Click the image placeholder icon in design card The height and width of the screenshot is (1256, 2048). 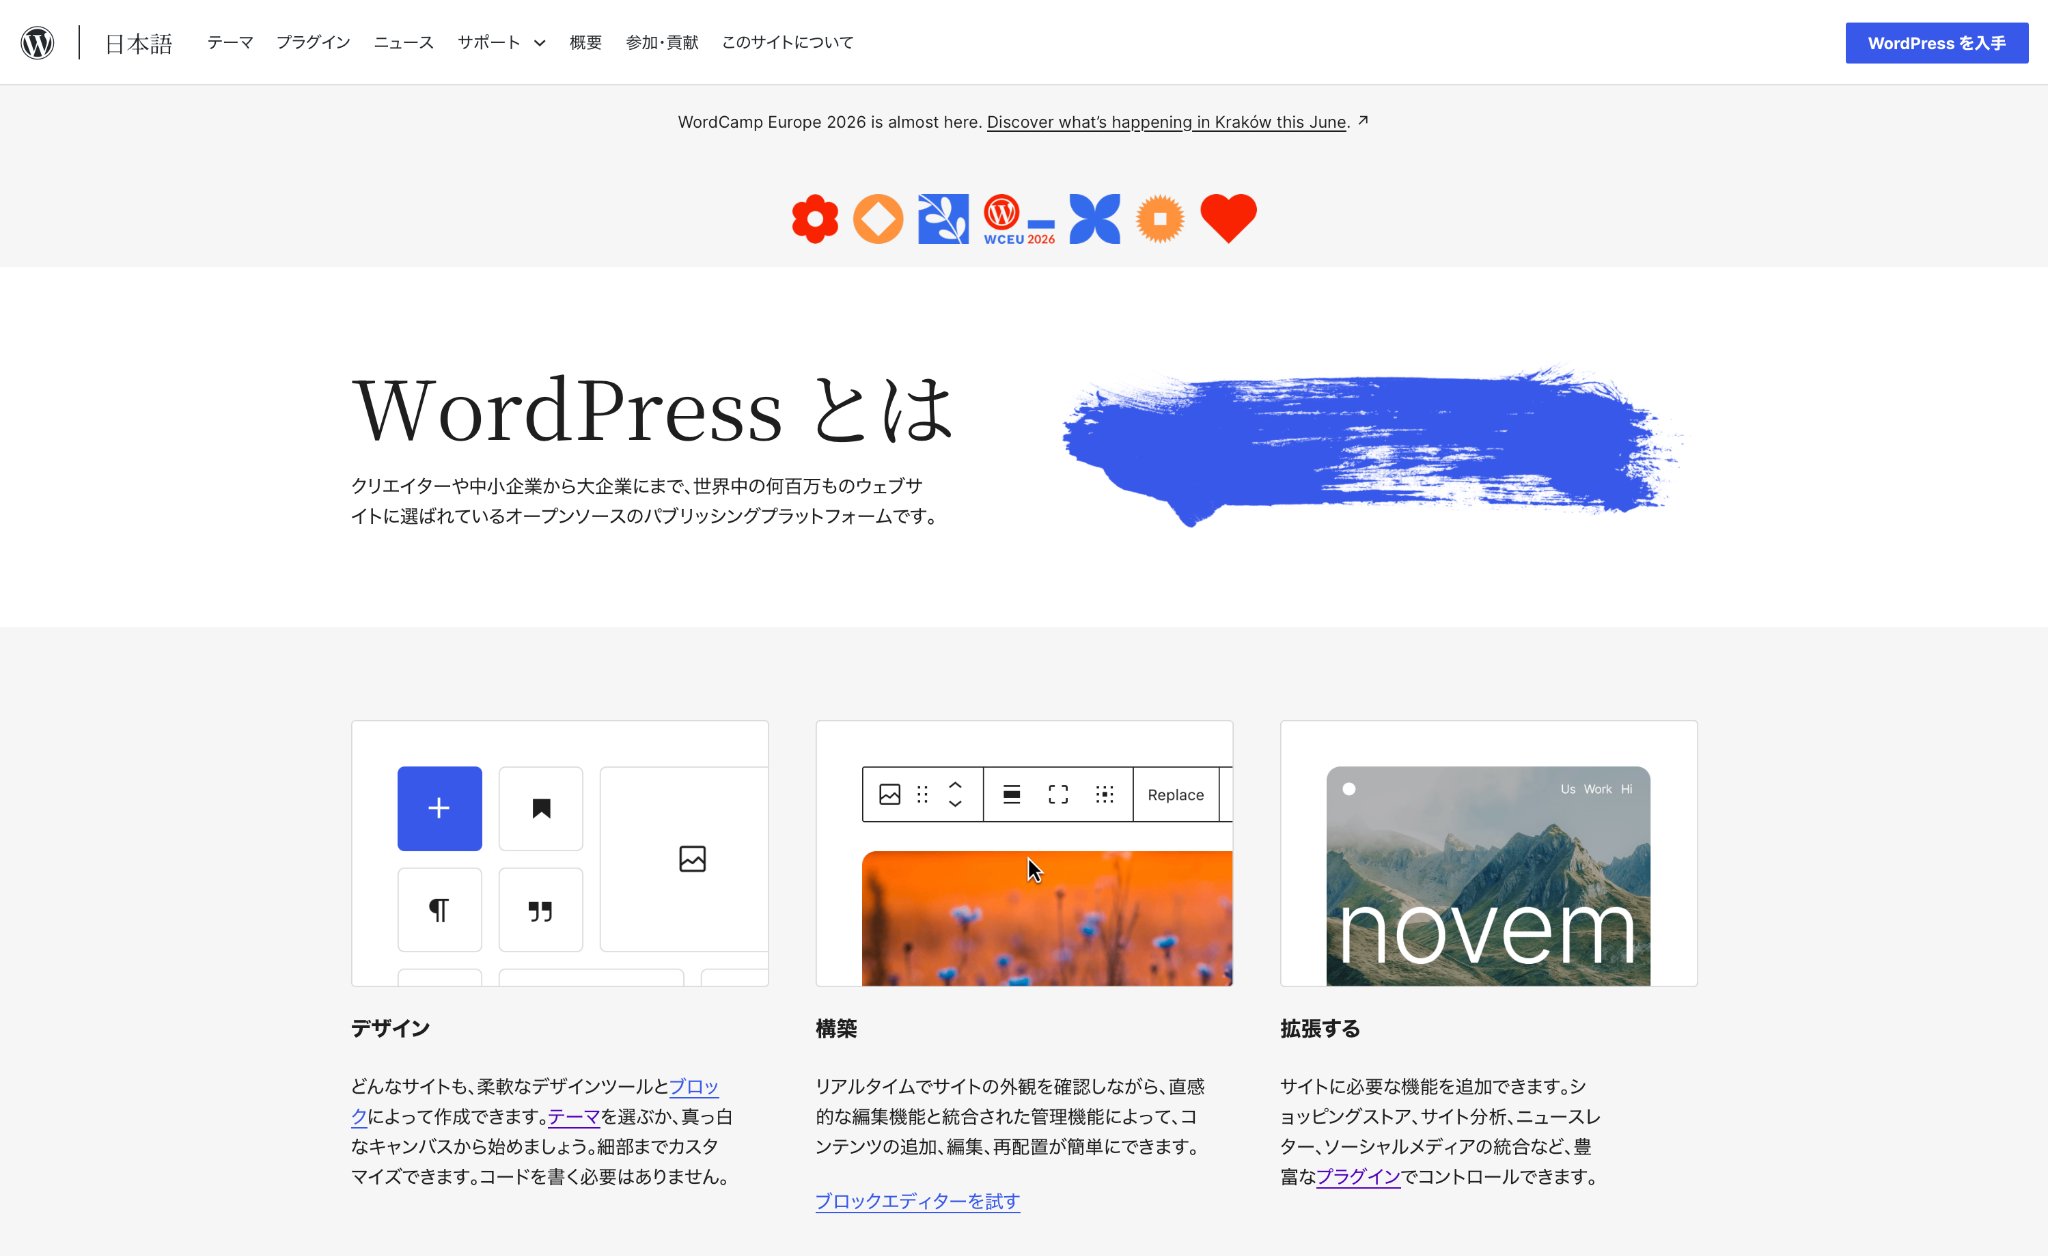(692, 859)
